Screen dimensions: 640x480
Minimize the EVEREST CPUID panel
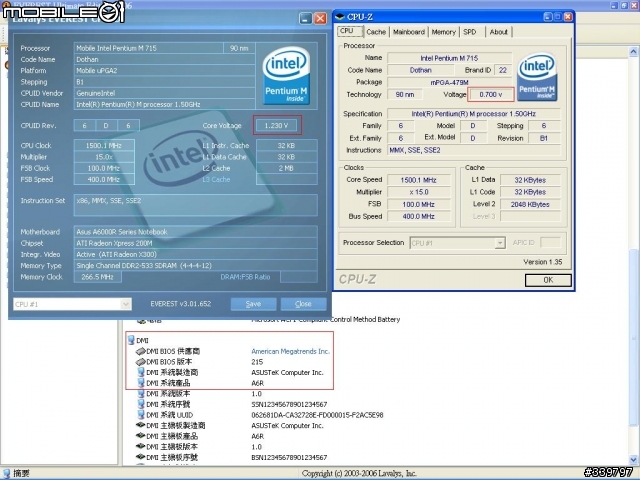[305, 18]
